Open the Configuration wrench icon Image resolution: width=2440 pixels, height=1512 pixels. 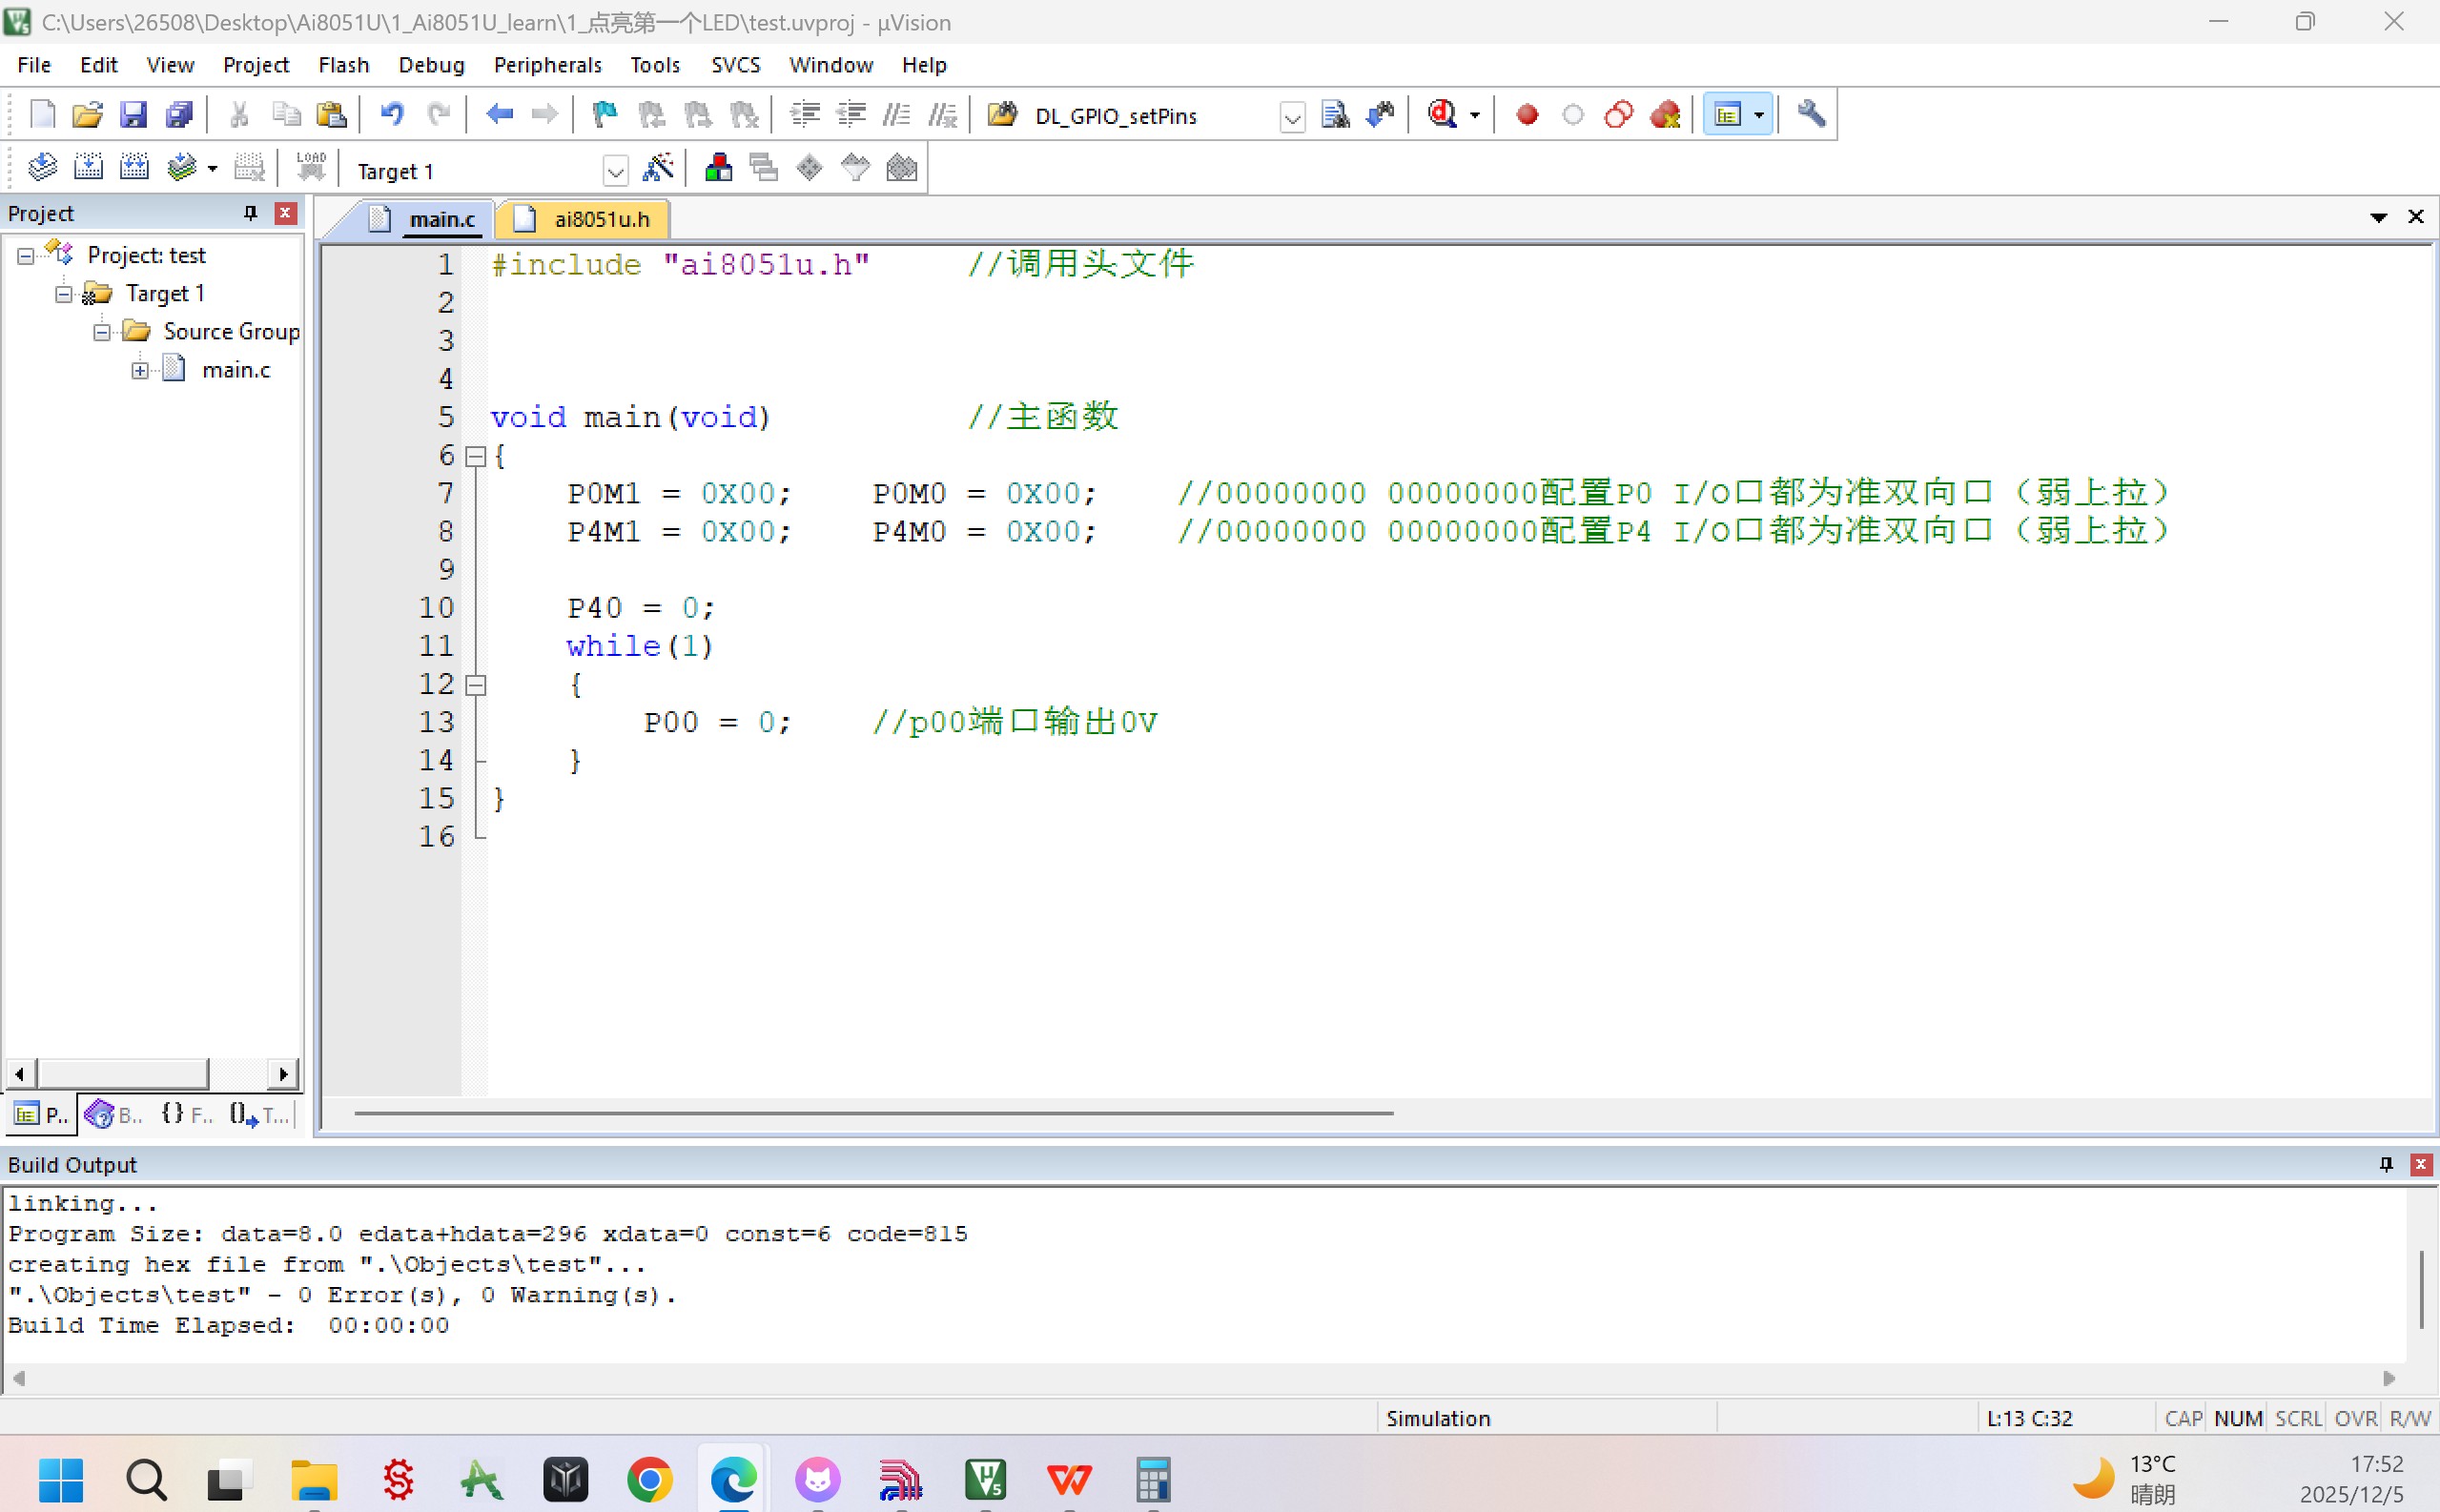coord(1811,115)
